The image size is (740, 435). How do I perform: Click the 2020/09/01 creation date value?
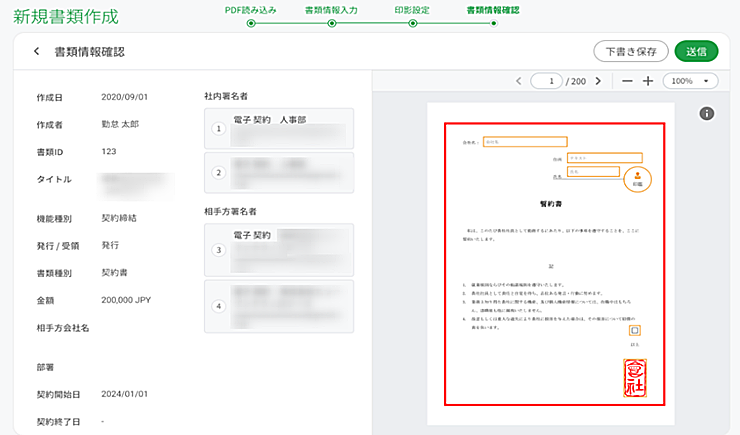tap(124, 97)
